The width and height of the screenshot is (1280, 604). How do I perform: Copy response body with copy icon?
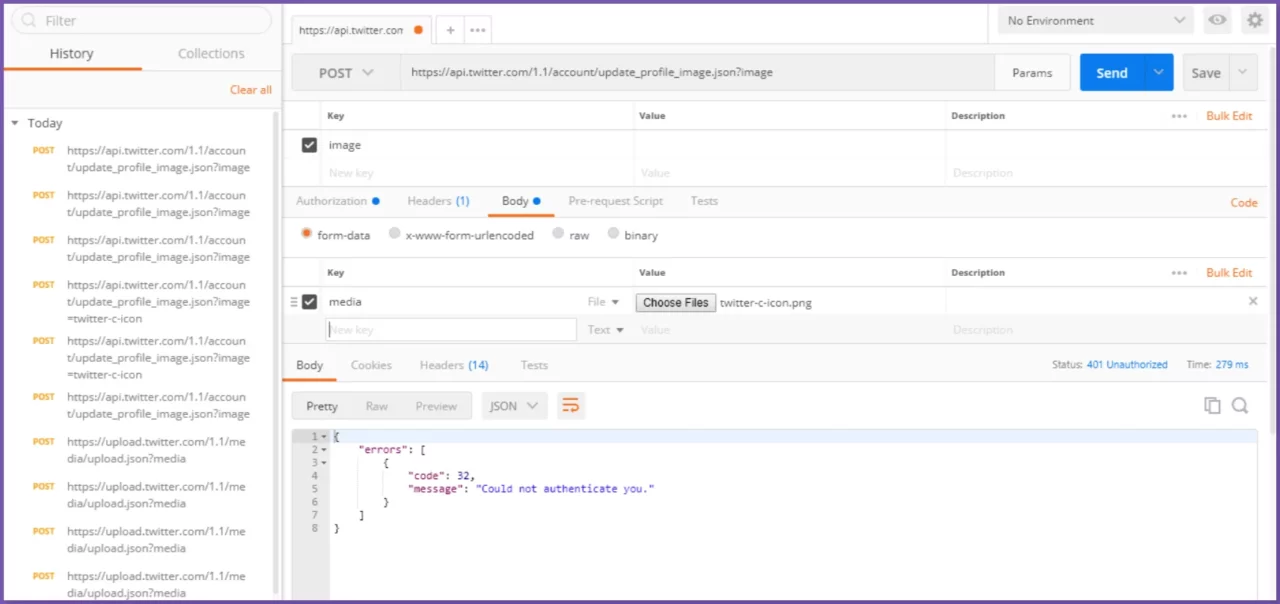(x=1212, y=405)
